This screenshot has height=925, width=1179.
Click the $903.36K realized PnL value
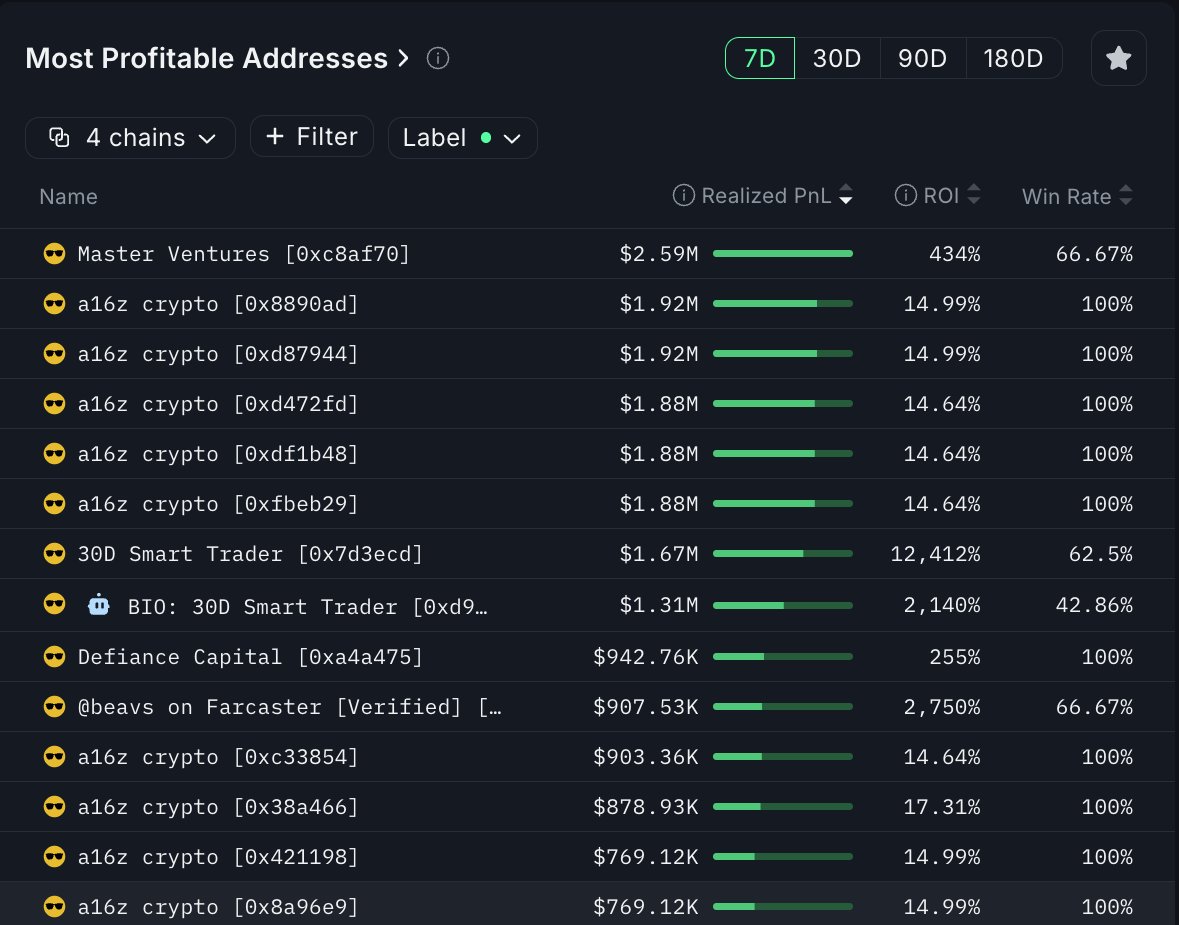(x=646, y=757)
